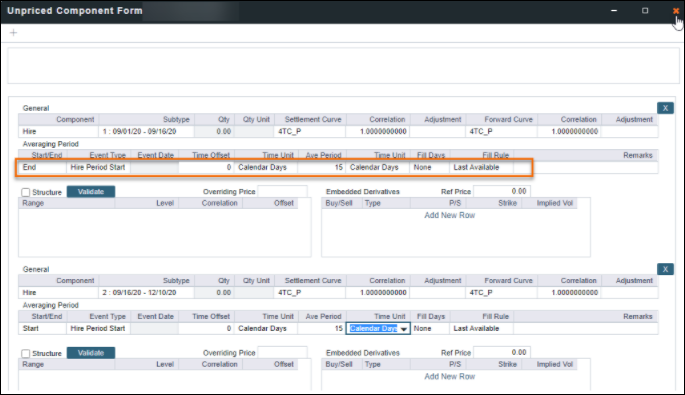Click the Start cell in second Averaging Period

42,329
